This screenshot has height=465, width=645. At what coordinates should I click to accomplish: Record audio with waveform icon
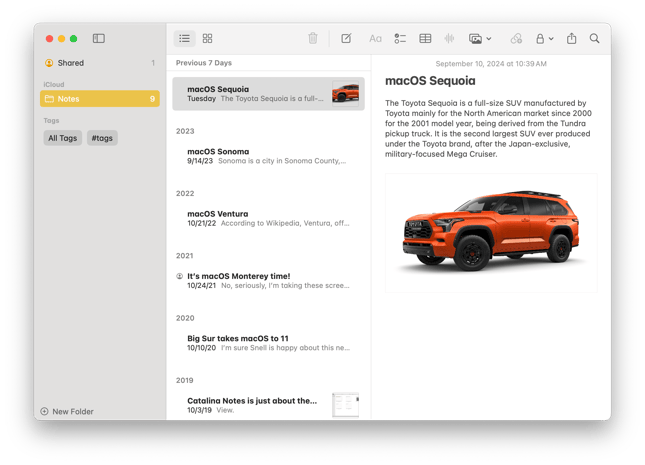(x=449, y=39)
